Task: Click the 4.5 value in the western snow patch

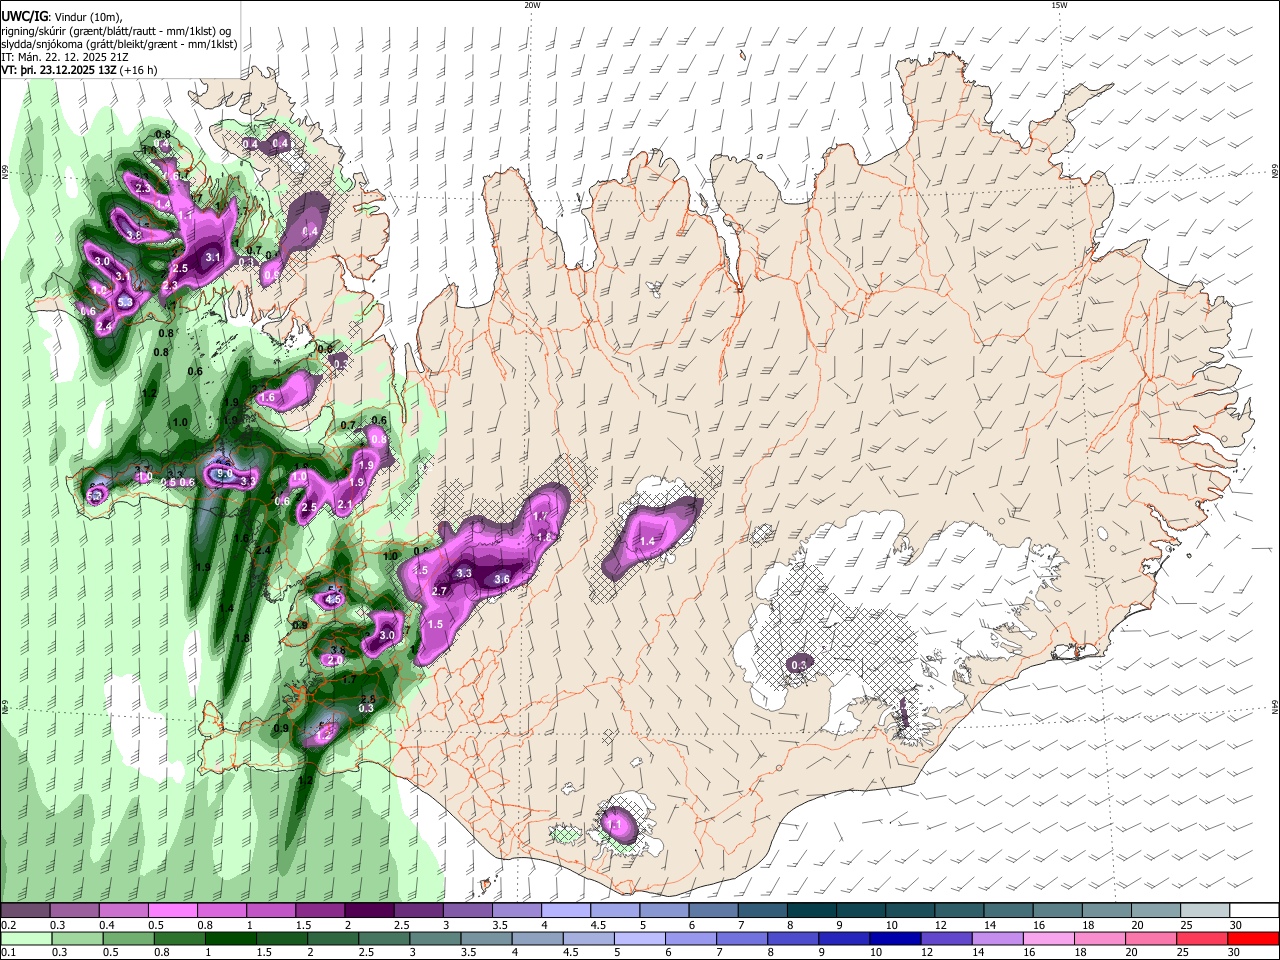Action: [x=334, y=599]
